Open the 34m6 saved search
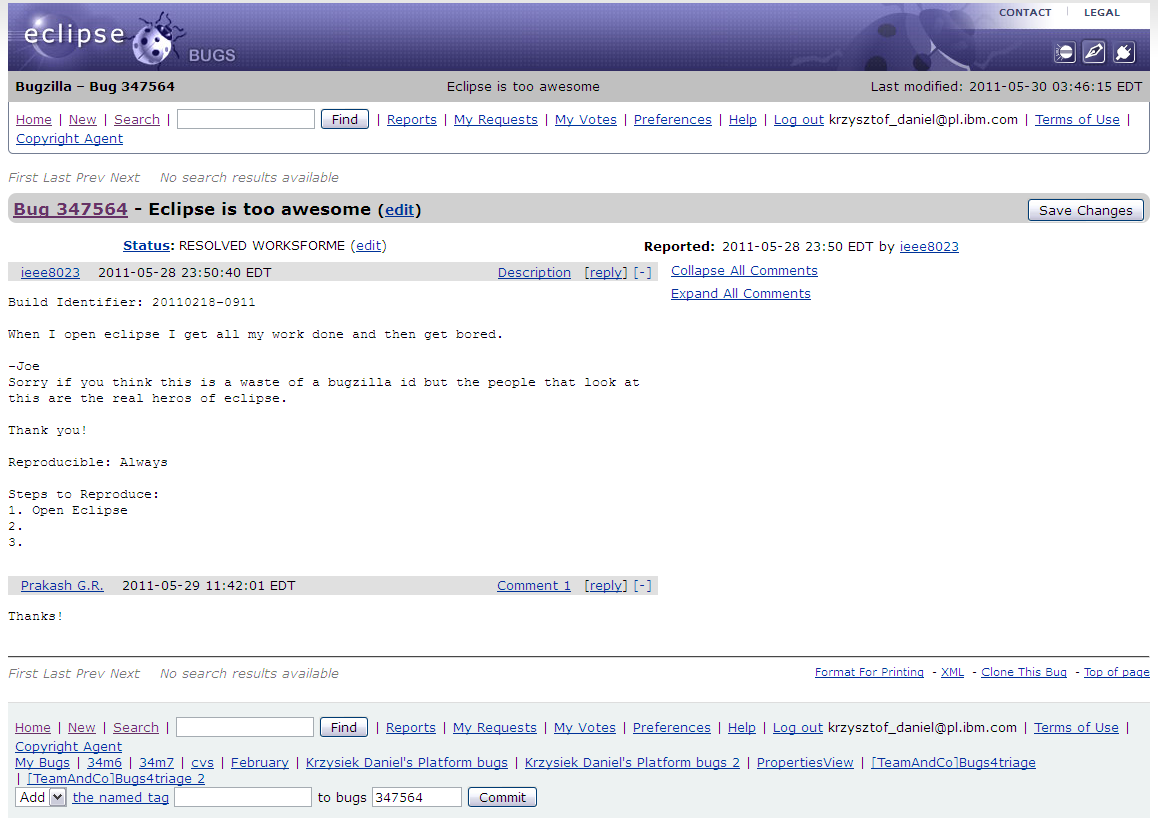Screen dimensions: 1158x820 (104, 763)
